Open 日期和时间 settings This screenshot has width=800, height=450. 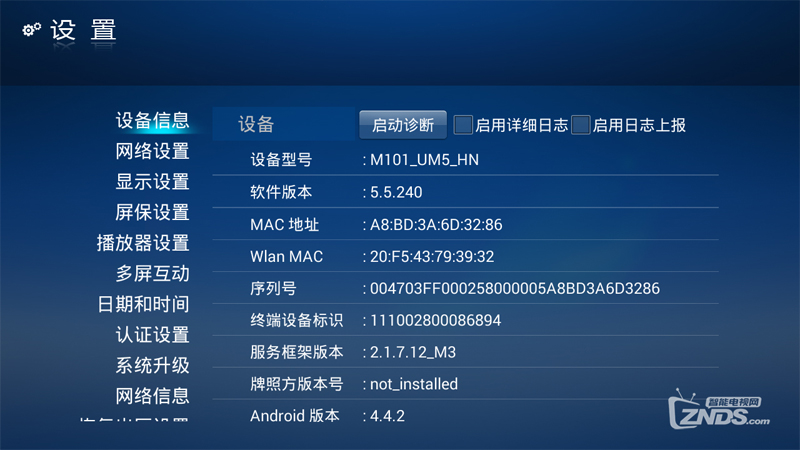click(x=143, y=304)
